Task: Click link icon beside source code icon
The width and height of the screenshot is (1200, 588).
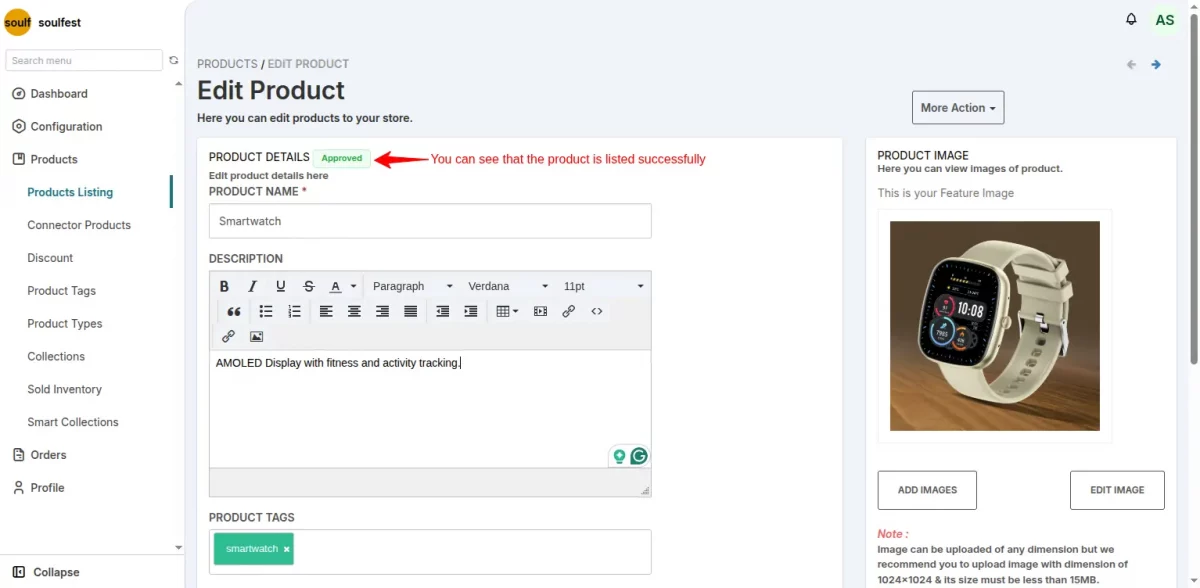Action: [568, 311]
